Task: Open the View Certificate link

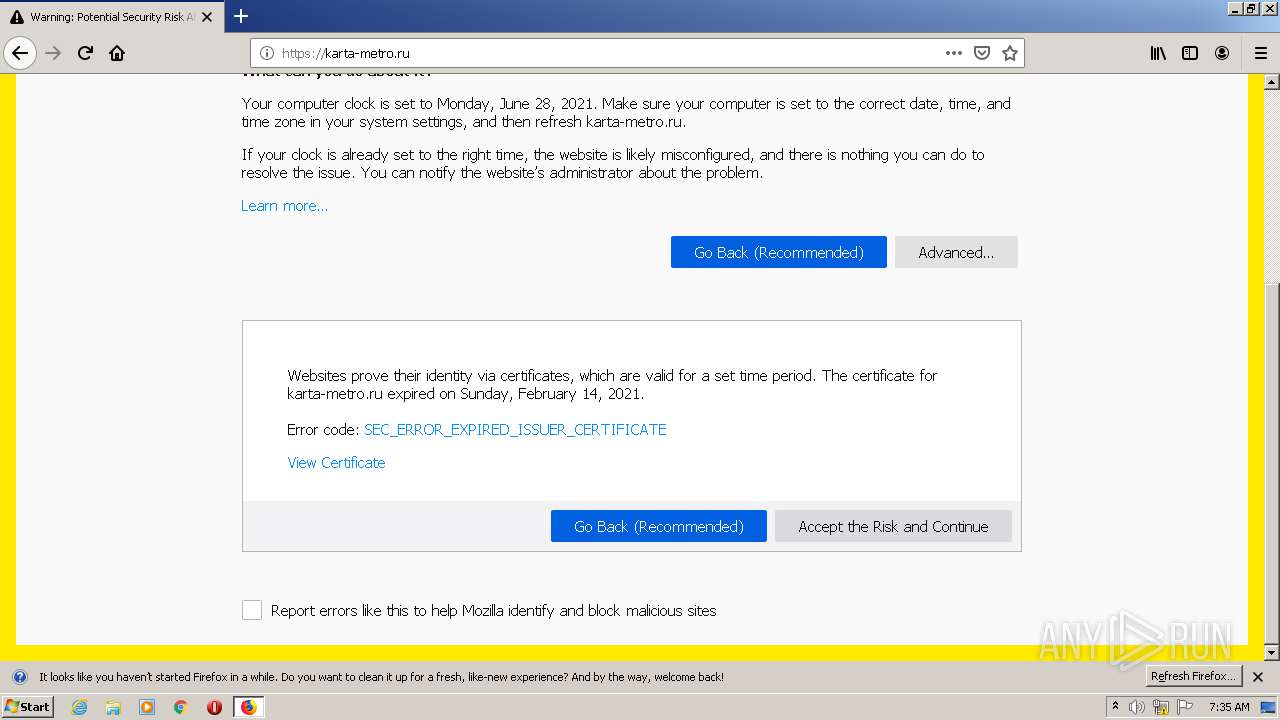Action: [336, 462]
